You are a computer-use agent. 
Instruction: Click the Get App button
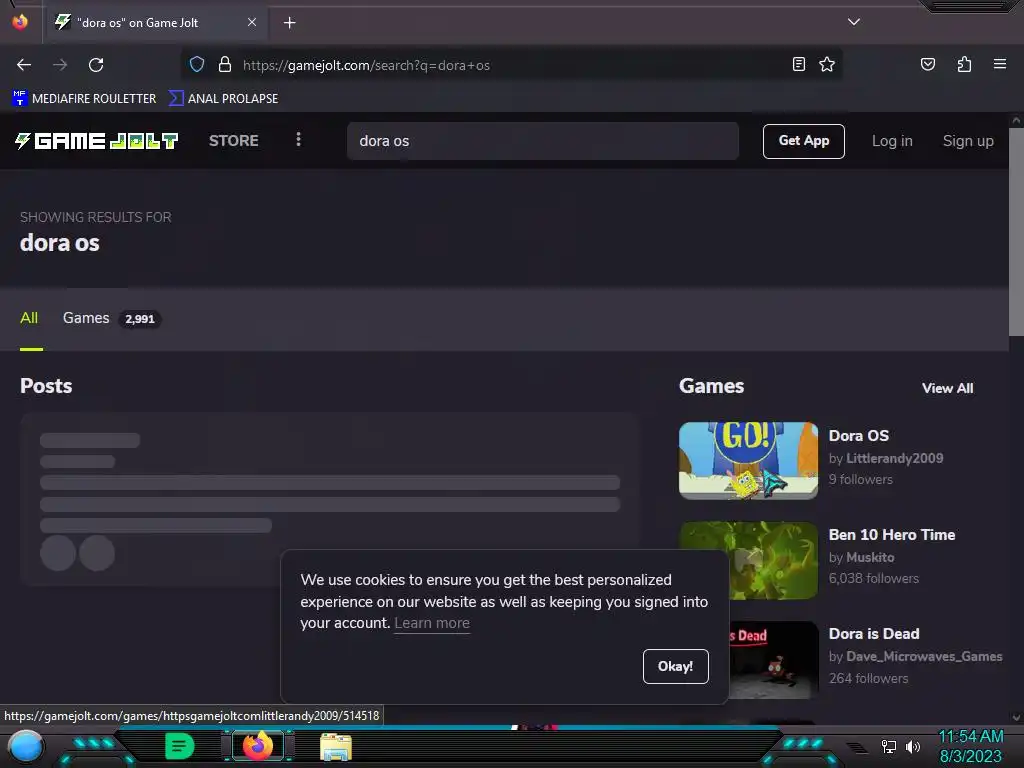coord(803,141)
